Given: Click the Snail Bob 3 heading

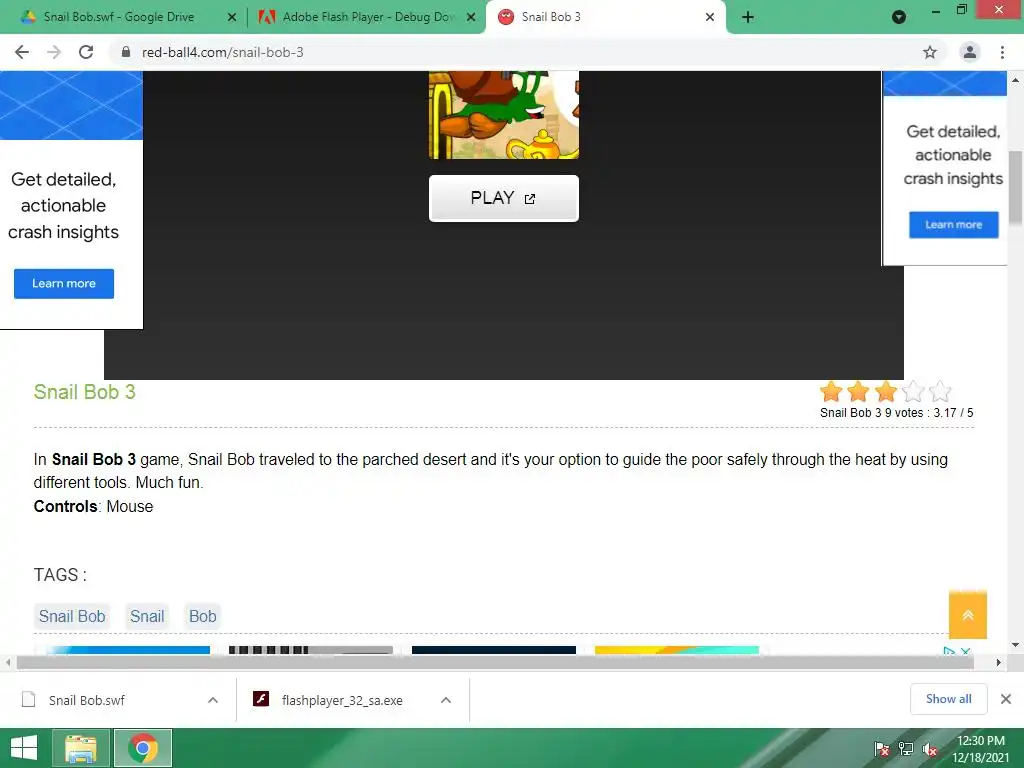Looking at the screenshot, I should (85, 392).
